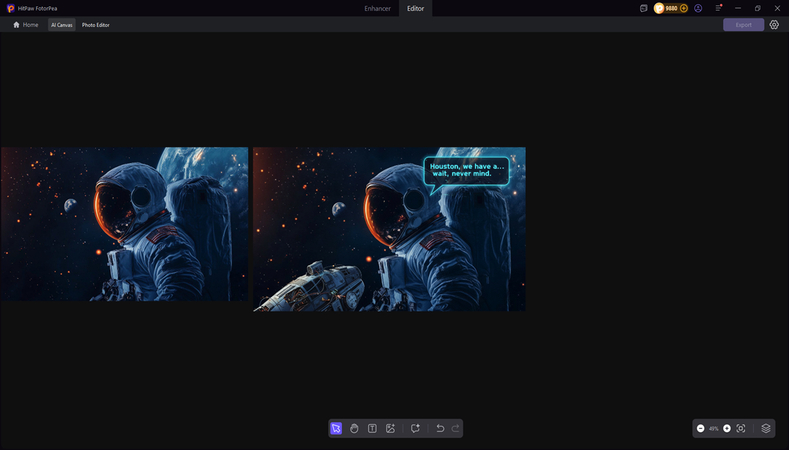Zoom out with the minus button

coord(701,428)
